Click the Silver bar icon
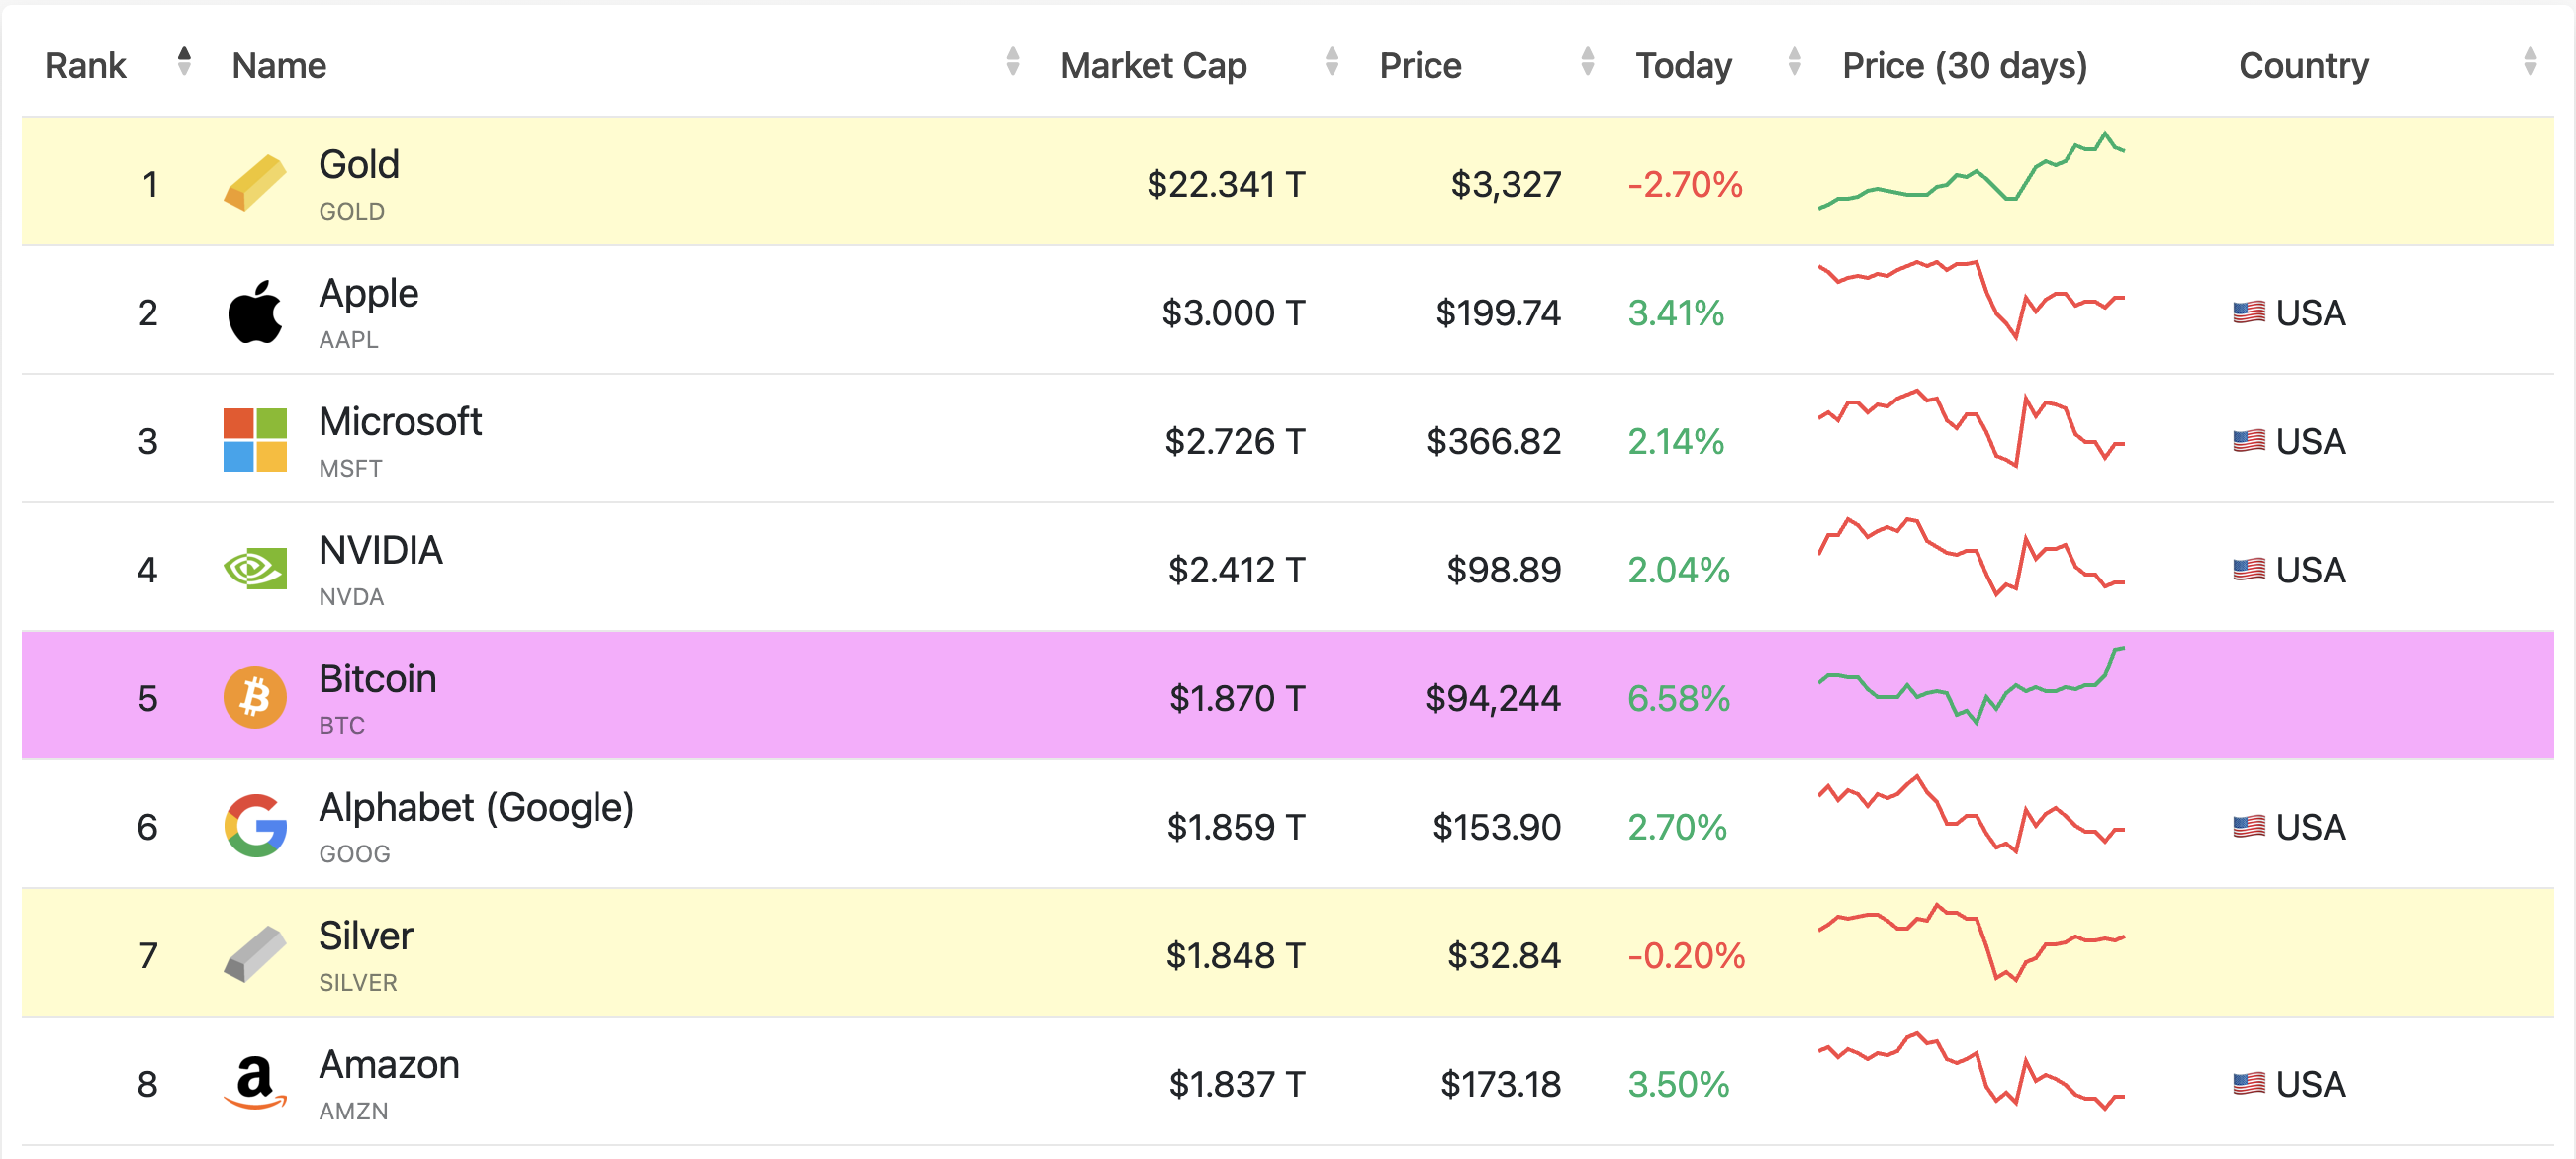The image size is (2576, 1159). (255, 953)
